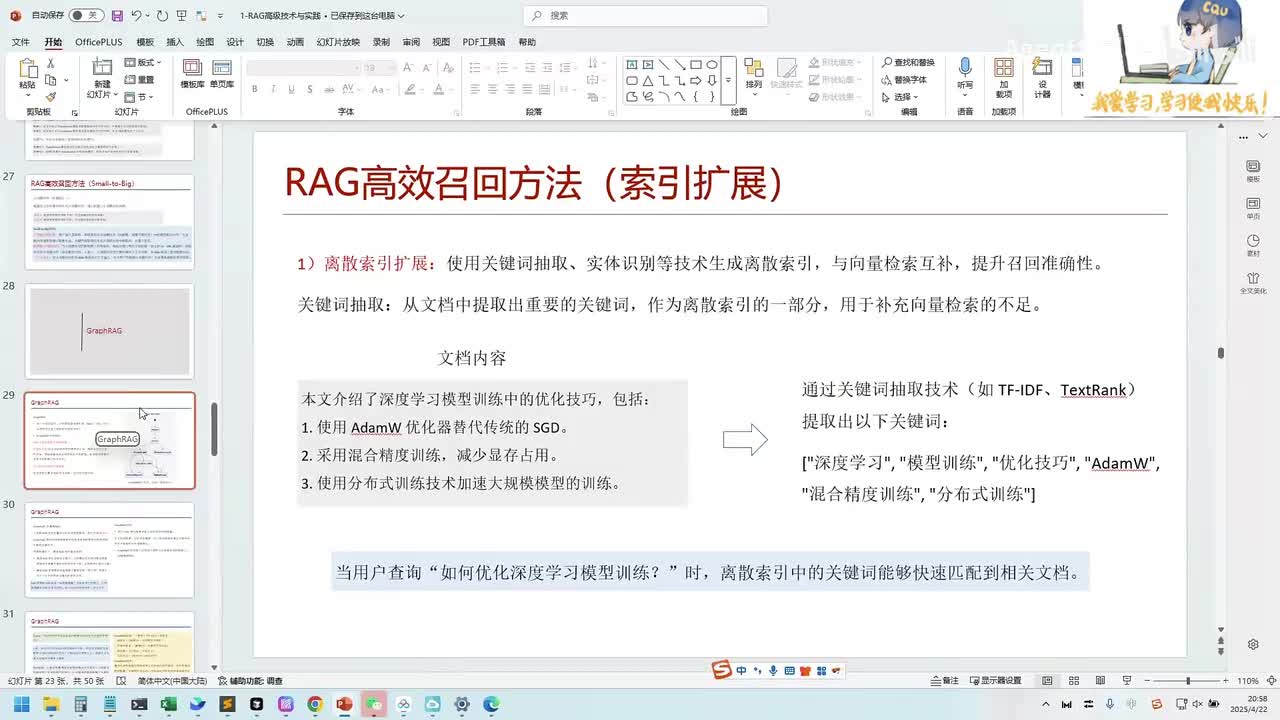Switch to the Insert (插入) tab

coord(175,42)
